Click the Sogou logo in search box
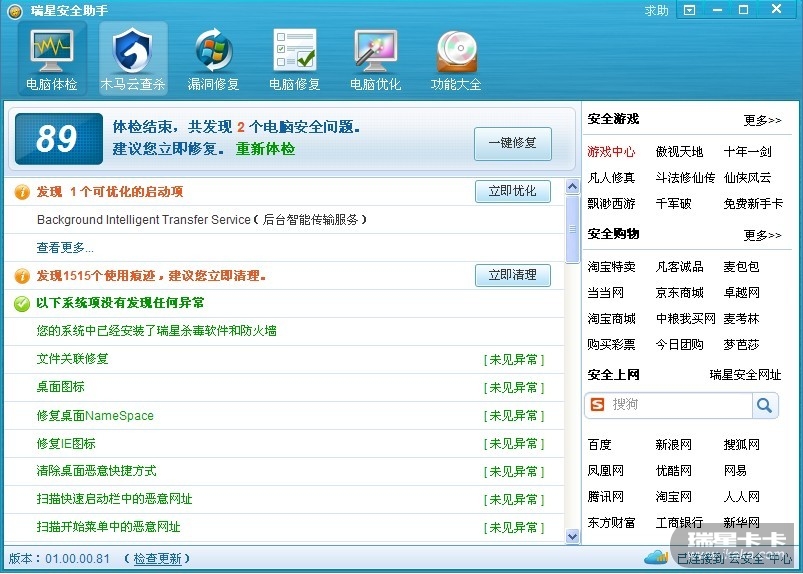The width and height of the screenshot is (803, 574). coord(597,405)
